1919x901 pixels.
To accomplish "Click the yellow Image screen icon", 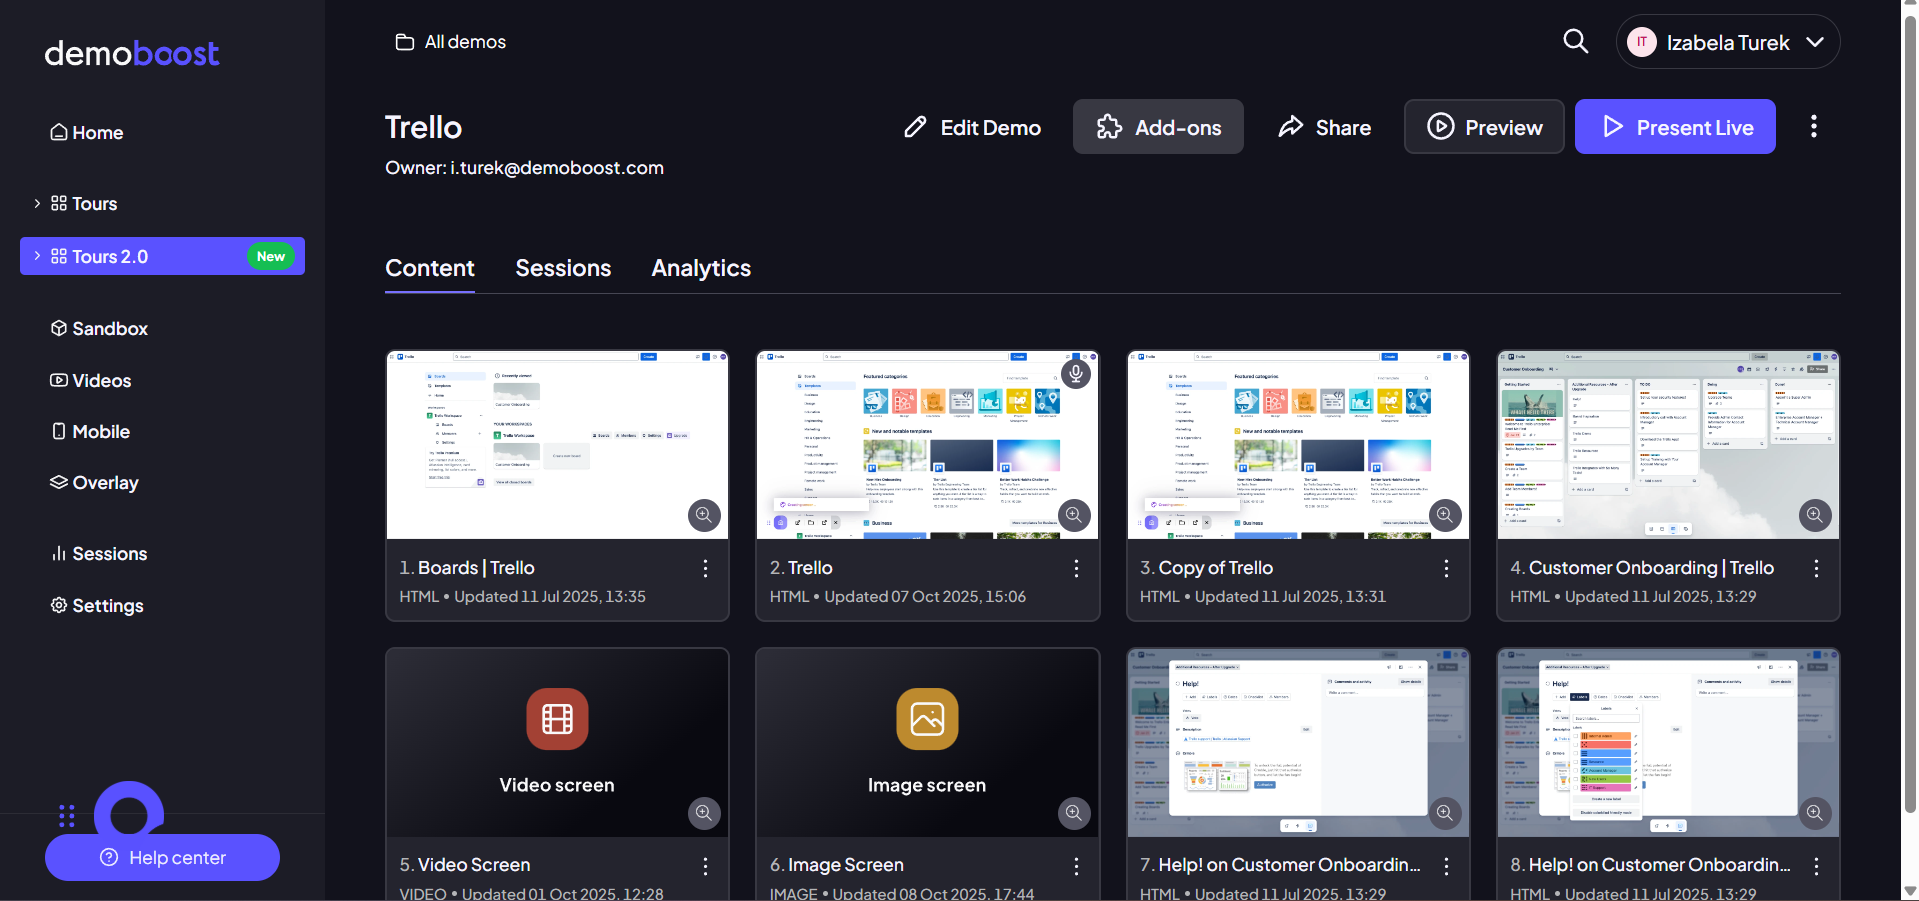I will pyautogui.click(x=927, y=719).
